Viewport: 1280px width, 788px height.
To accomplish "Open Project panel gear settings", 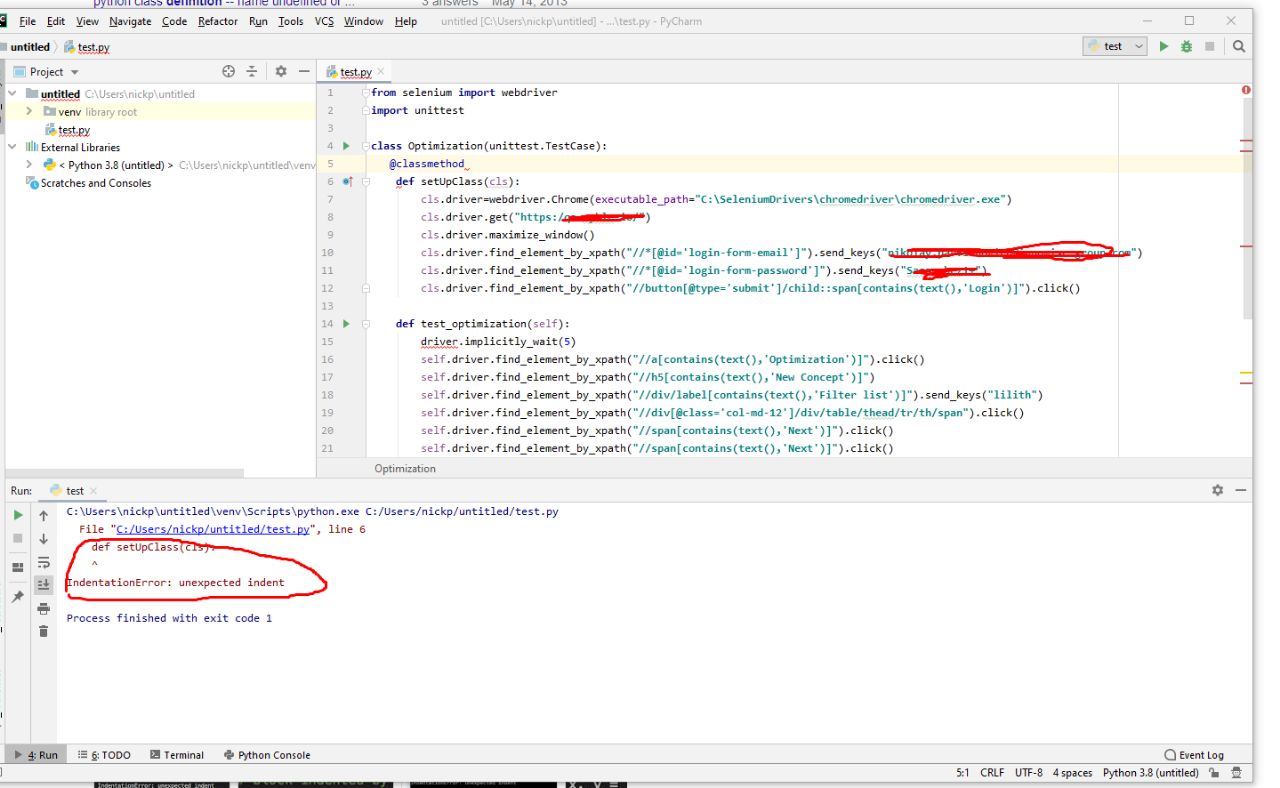I will click(281, 71).
